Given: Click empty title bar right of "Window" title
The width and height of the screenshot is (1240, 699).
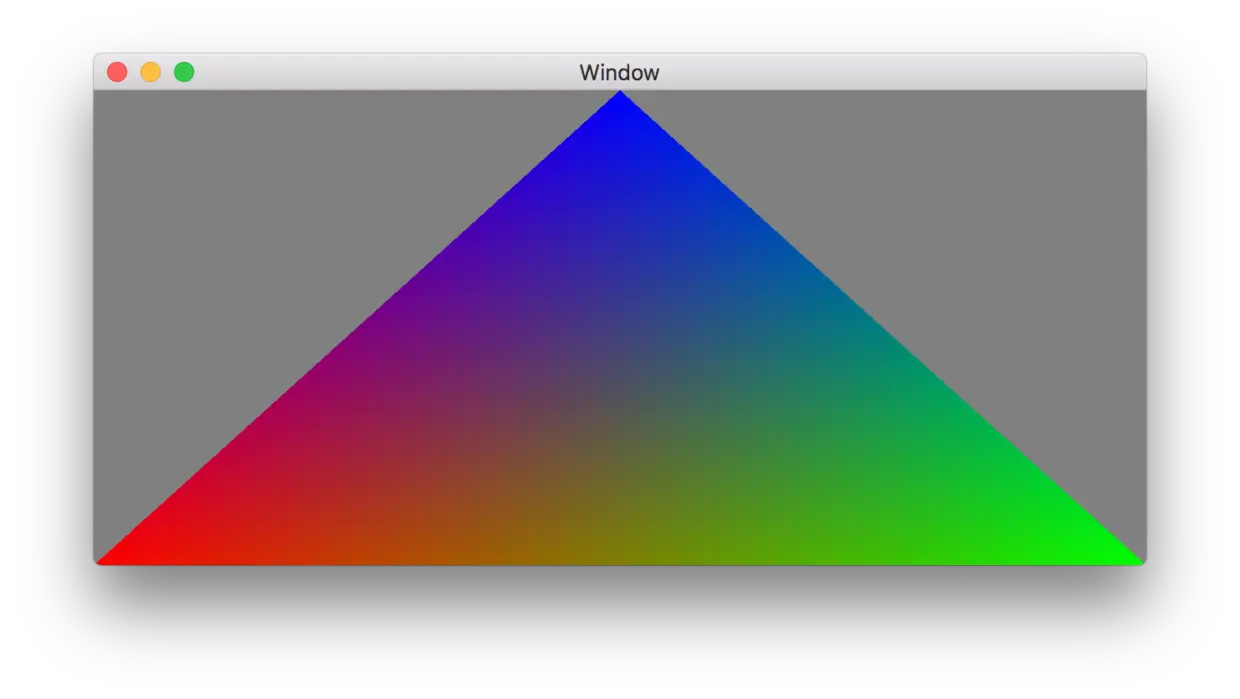Looking at the screenshot, I should [x=900, y=72].
